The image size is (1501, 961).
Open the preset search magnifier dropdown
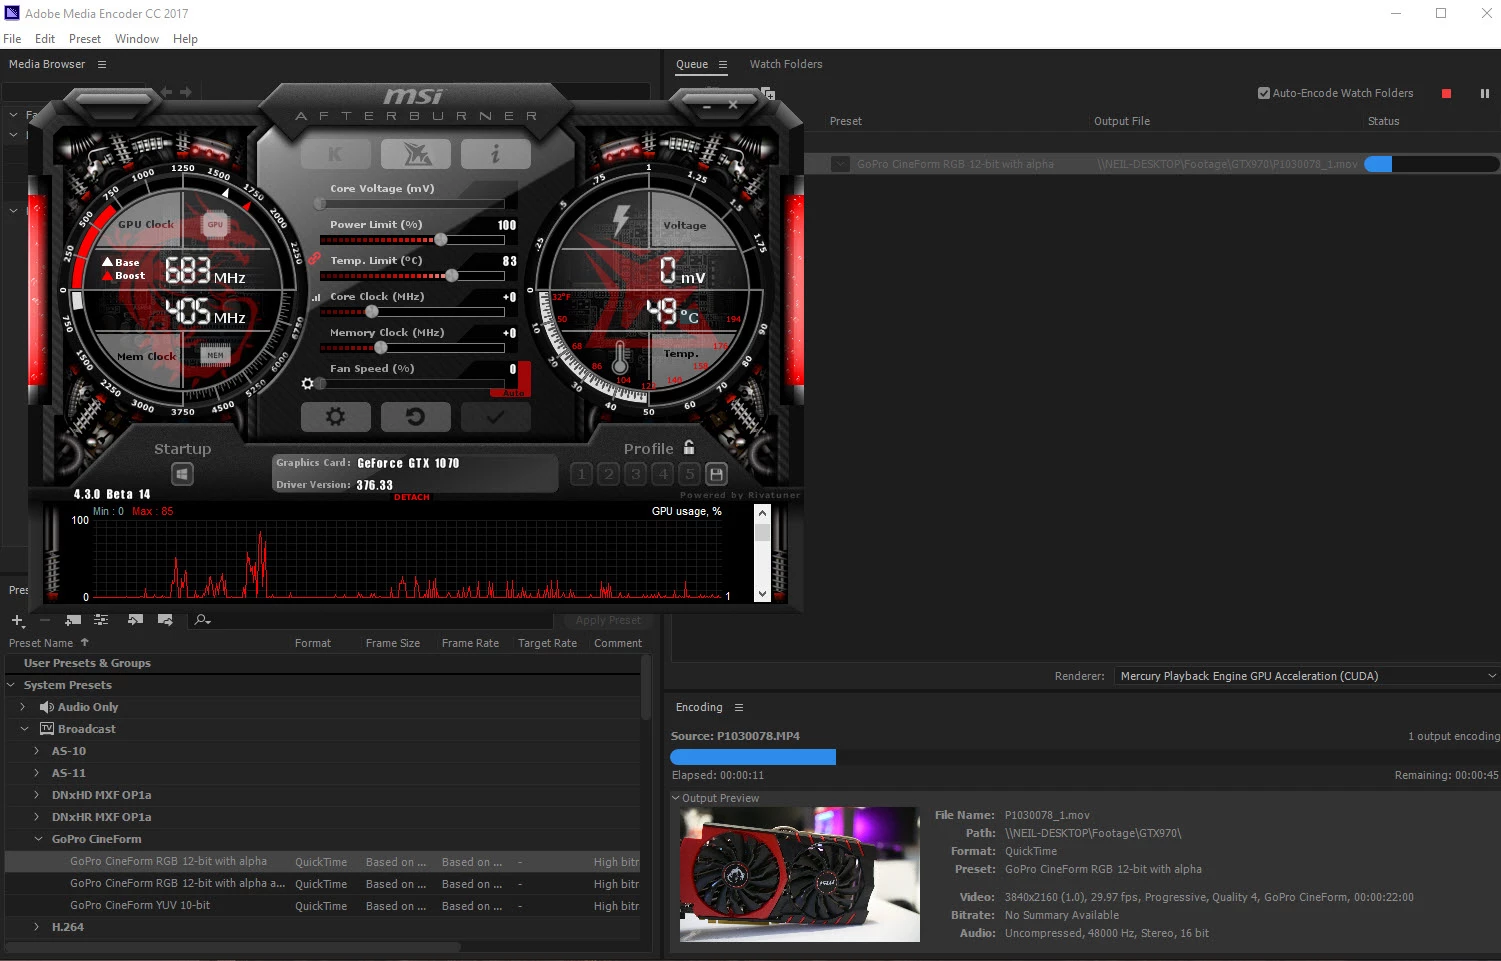point(202,620)
